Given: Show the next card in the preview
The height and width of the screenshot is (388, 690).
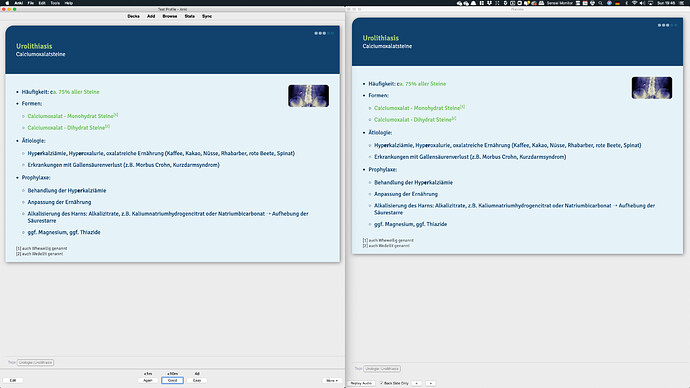Looking at the screenshot, I should [x=431, y=383].
